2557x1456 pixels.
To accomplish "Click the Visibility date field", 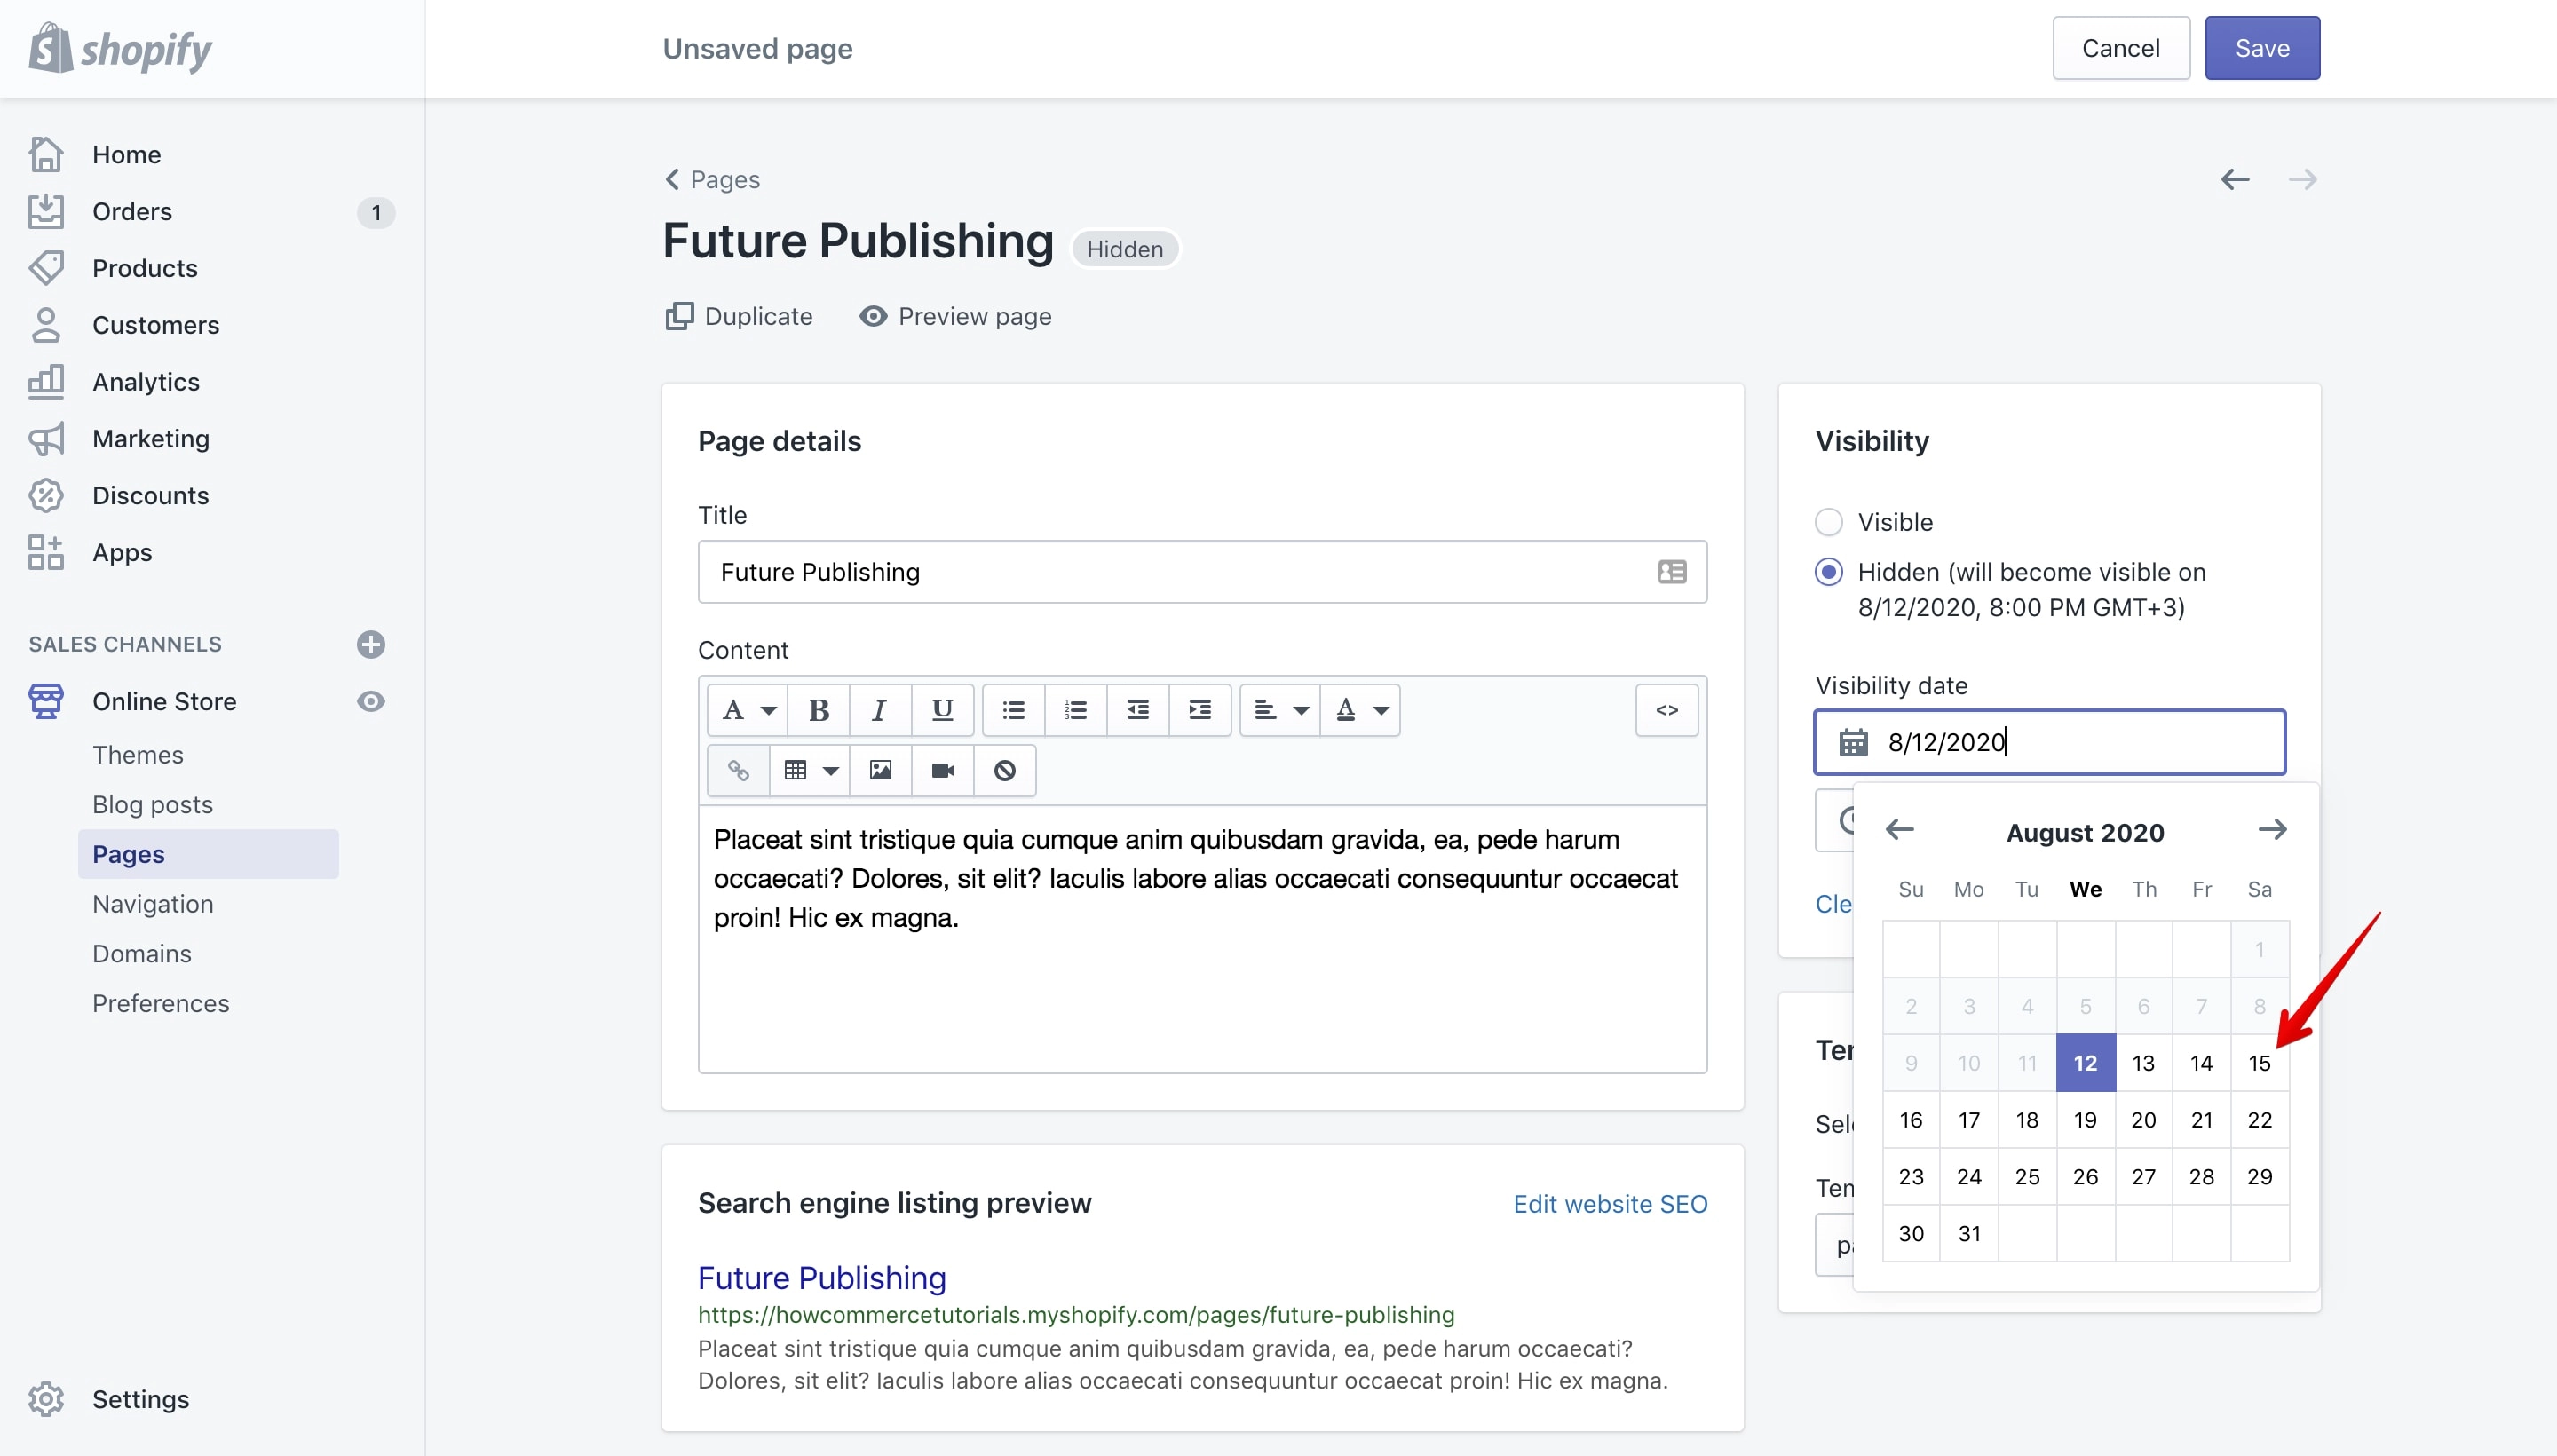I will 2050,742.
